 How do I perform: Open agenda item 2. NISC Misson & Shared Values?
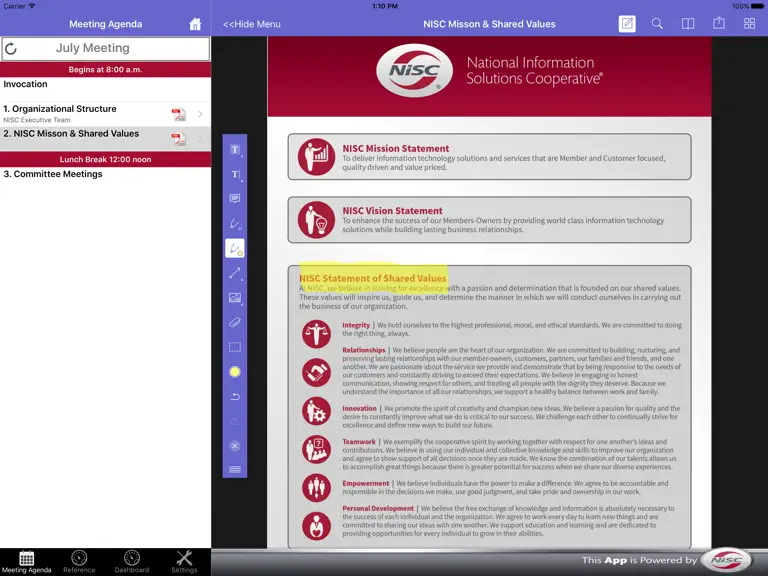tap(105, 139)
